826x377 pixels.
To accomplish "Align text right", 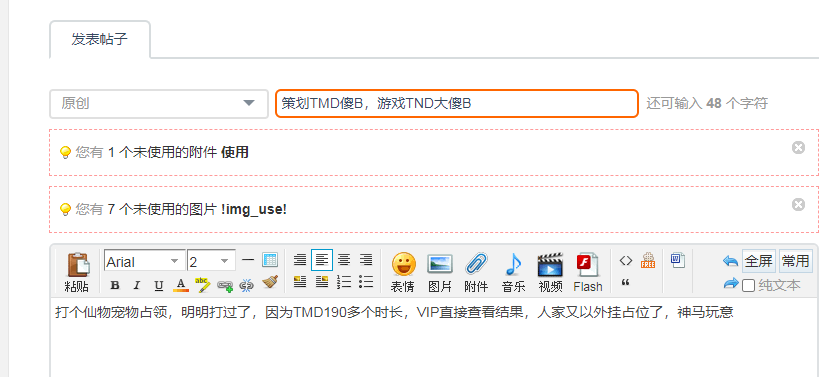I will [366, 260].
